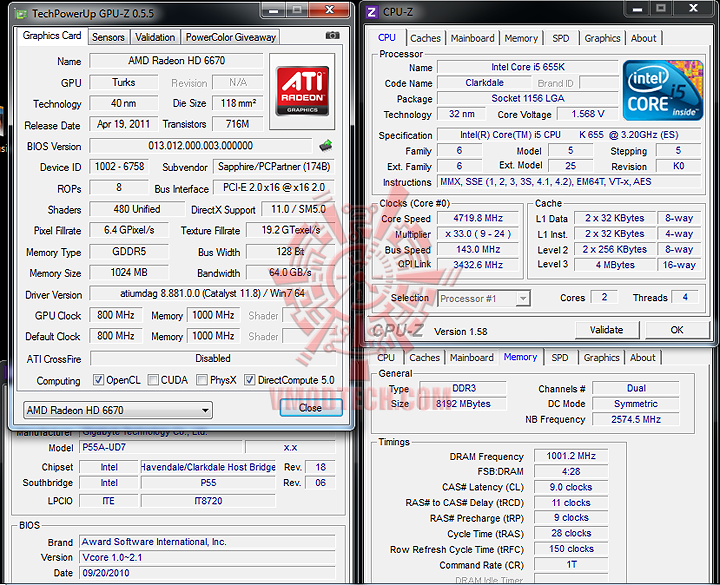Select the CPU tab in top CPU-Z window
This screenshot has width=720, height=585.
387,38
